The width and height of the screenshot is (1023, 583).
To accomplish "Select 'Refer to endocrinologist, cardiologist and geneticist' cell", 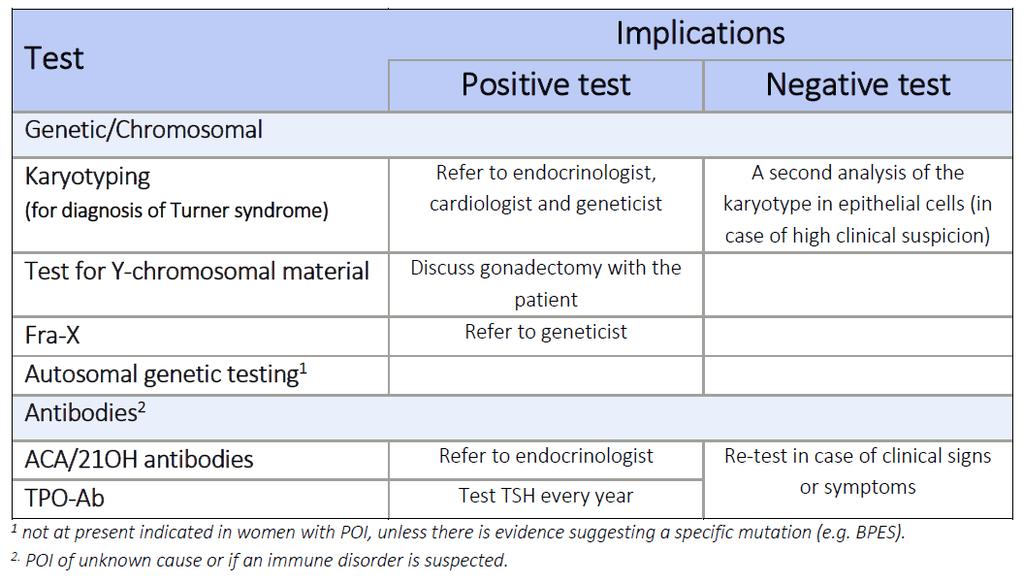I will 546,205.
